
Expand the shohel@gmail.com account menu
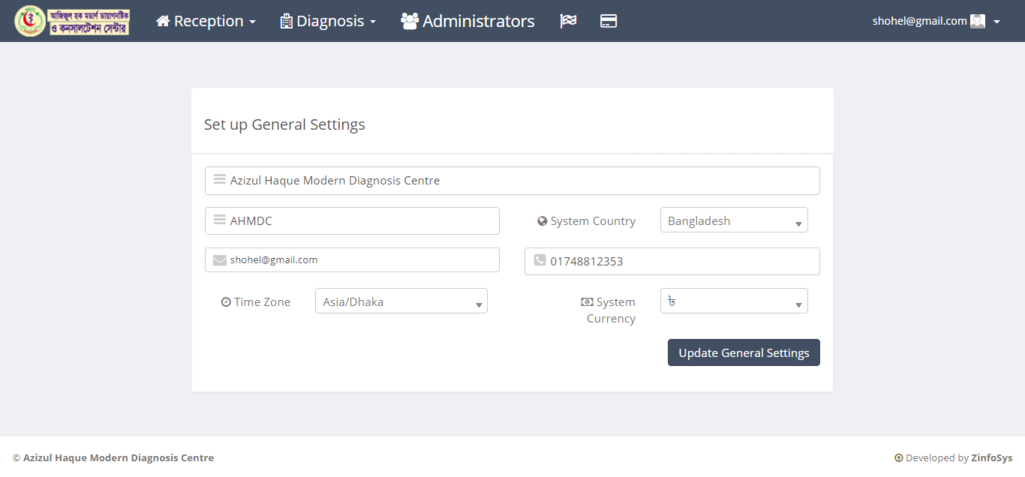(x=936, y=21)
